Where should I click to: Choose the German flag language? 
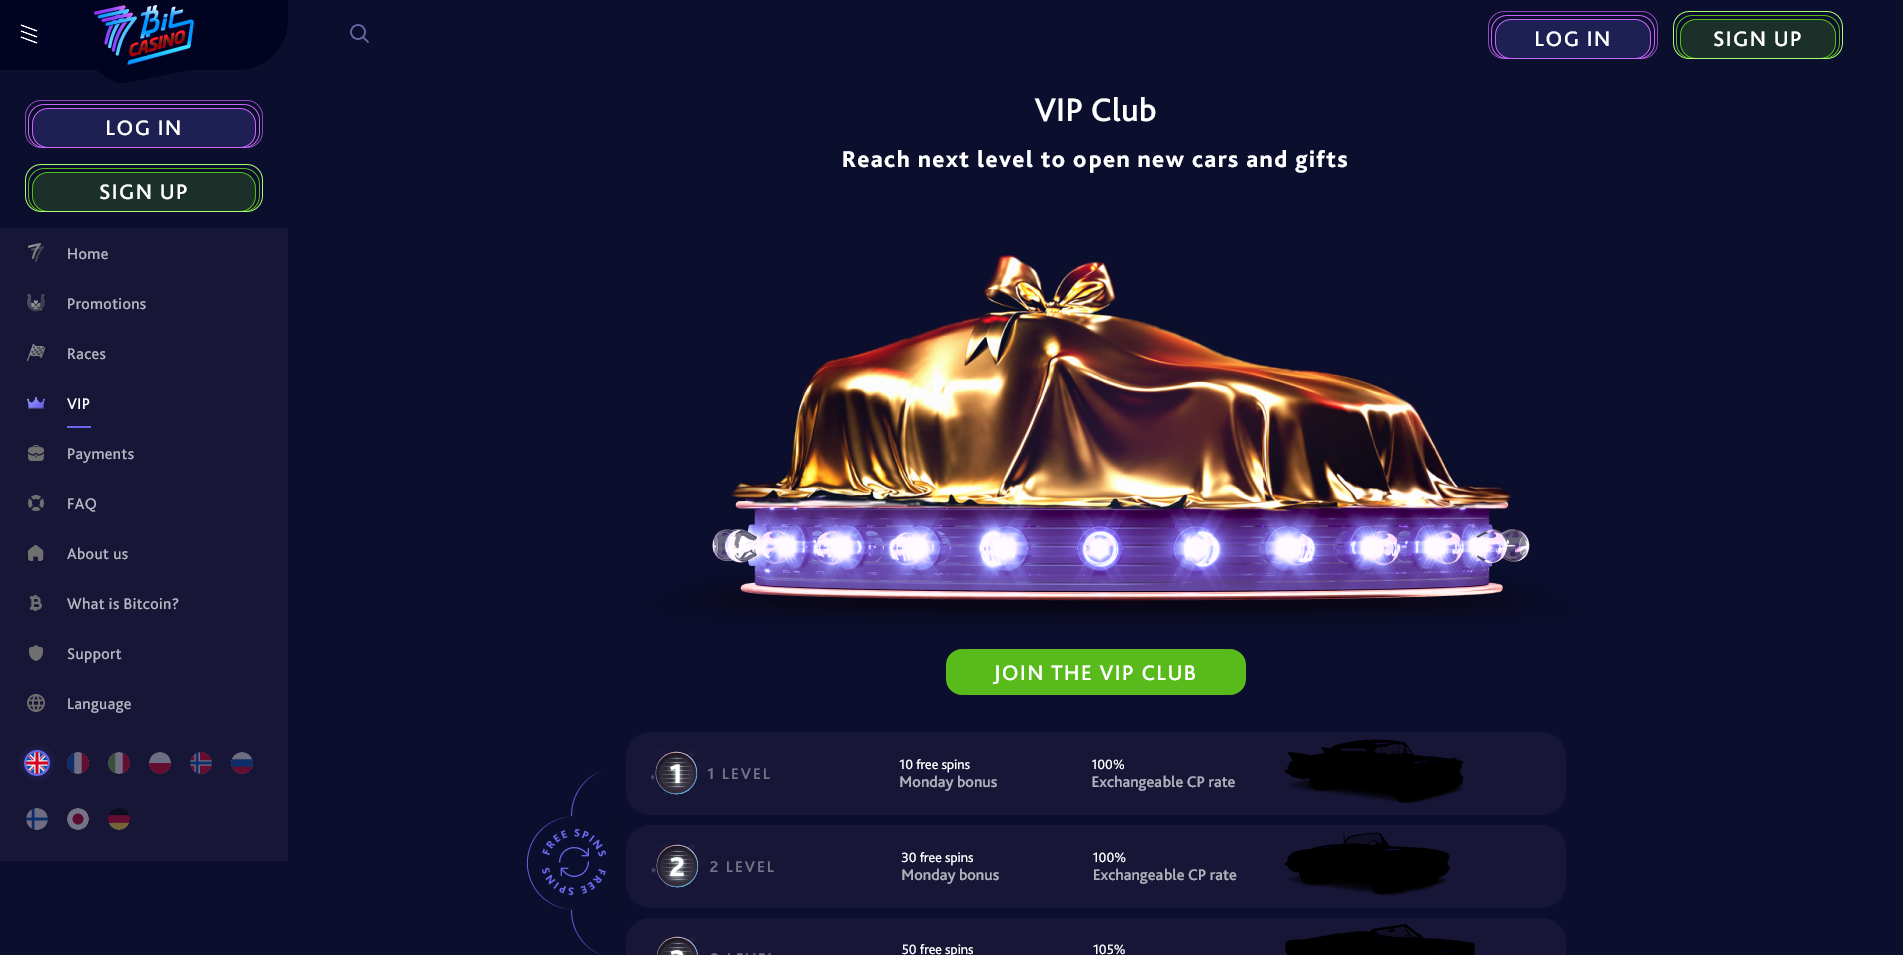click(x=119, y=819)
